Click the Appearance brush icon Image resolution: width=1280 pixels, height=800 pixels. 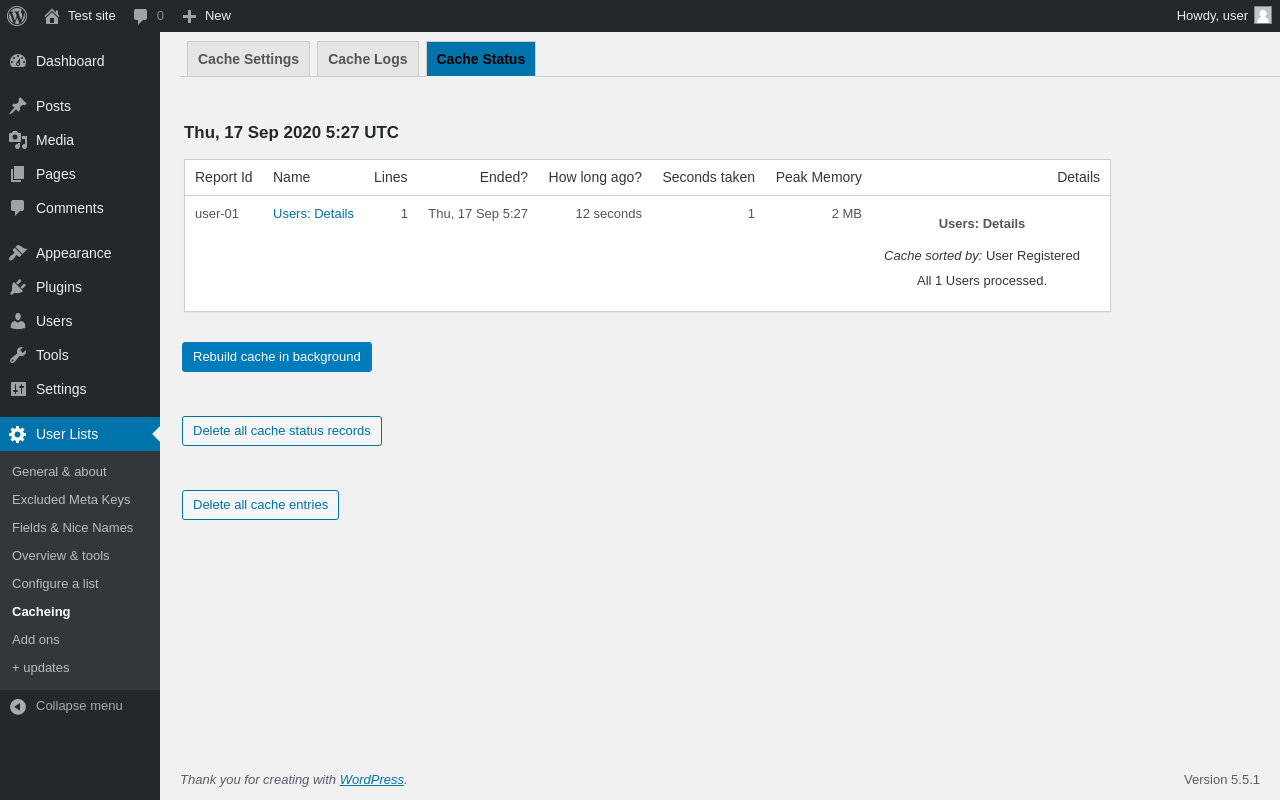click(18, 253)
